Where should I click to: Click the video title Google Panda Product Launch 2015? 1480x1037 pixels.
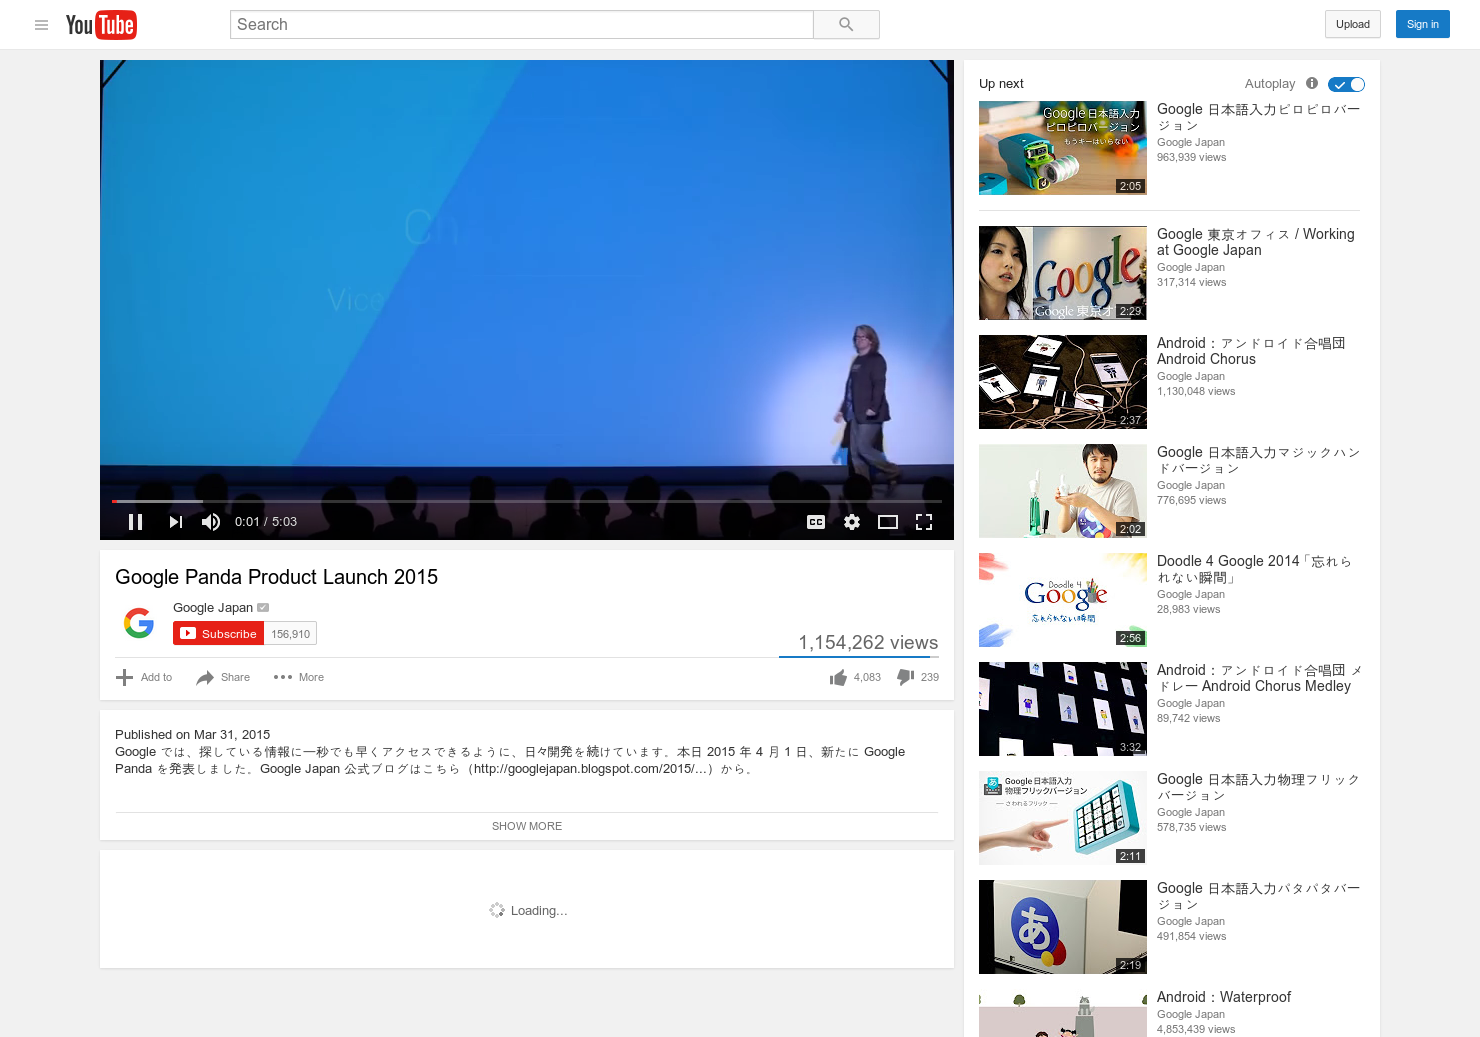276,577
